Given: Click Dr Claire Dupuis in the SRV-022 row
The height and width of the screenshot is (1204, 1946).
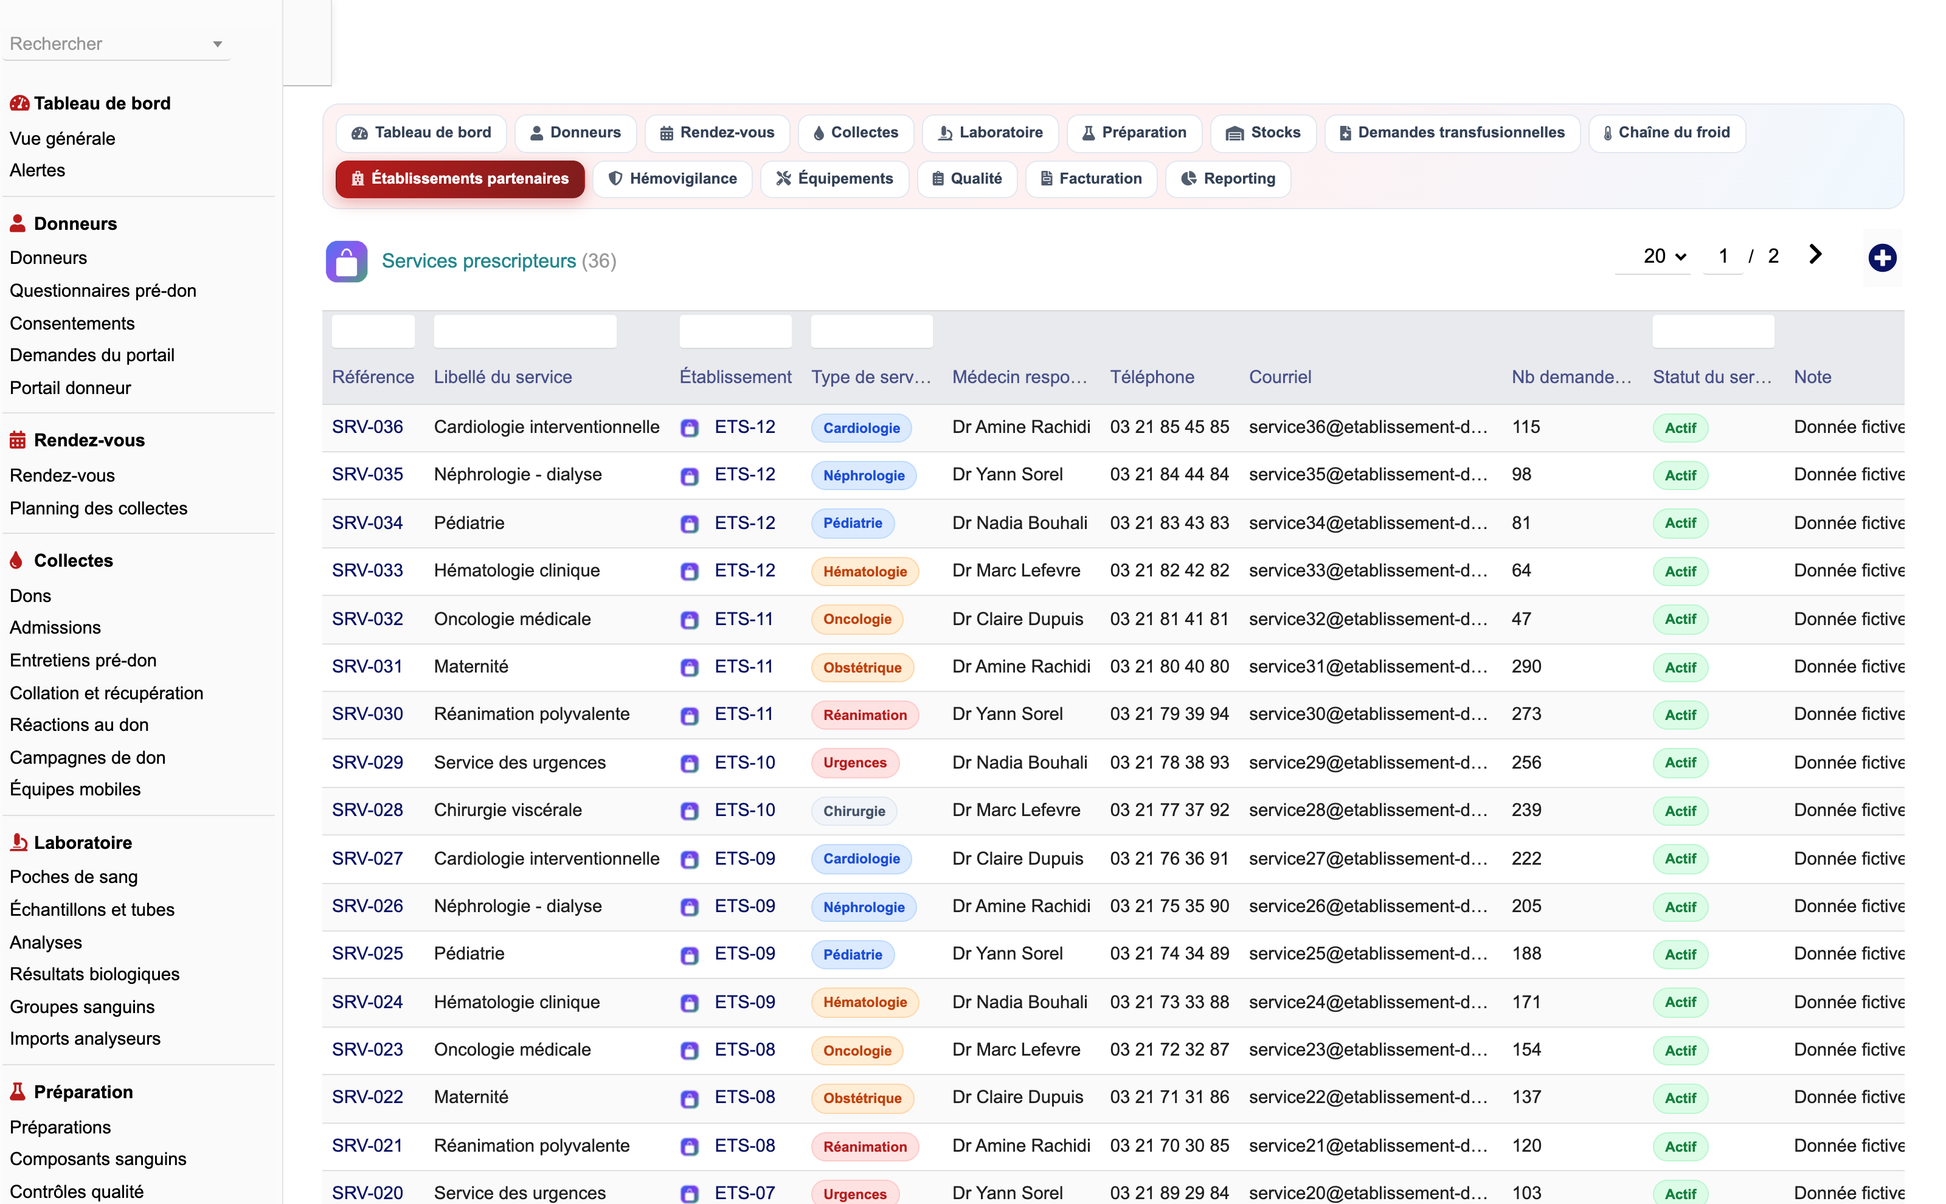Looking at the screenshot, I should tap(1018, 1097).
